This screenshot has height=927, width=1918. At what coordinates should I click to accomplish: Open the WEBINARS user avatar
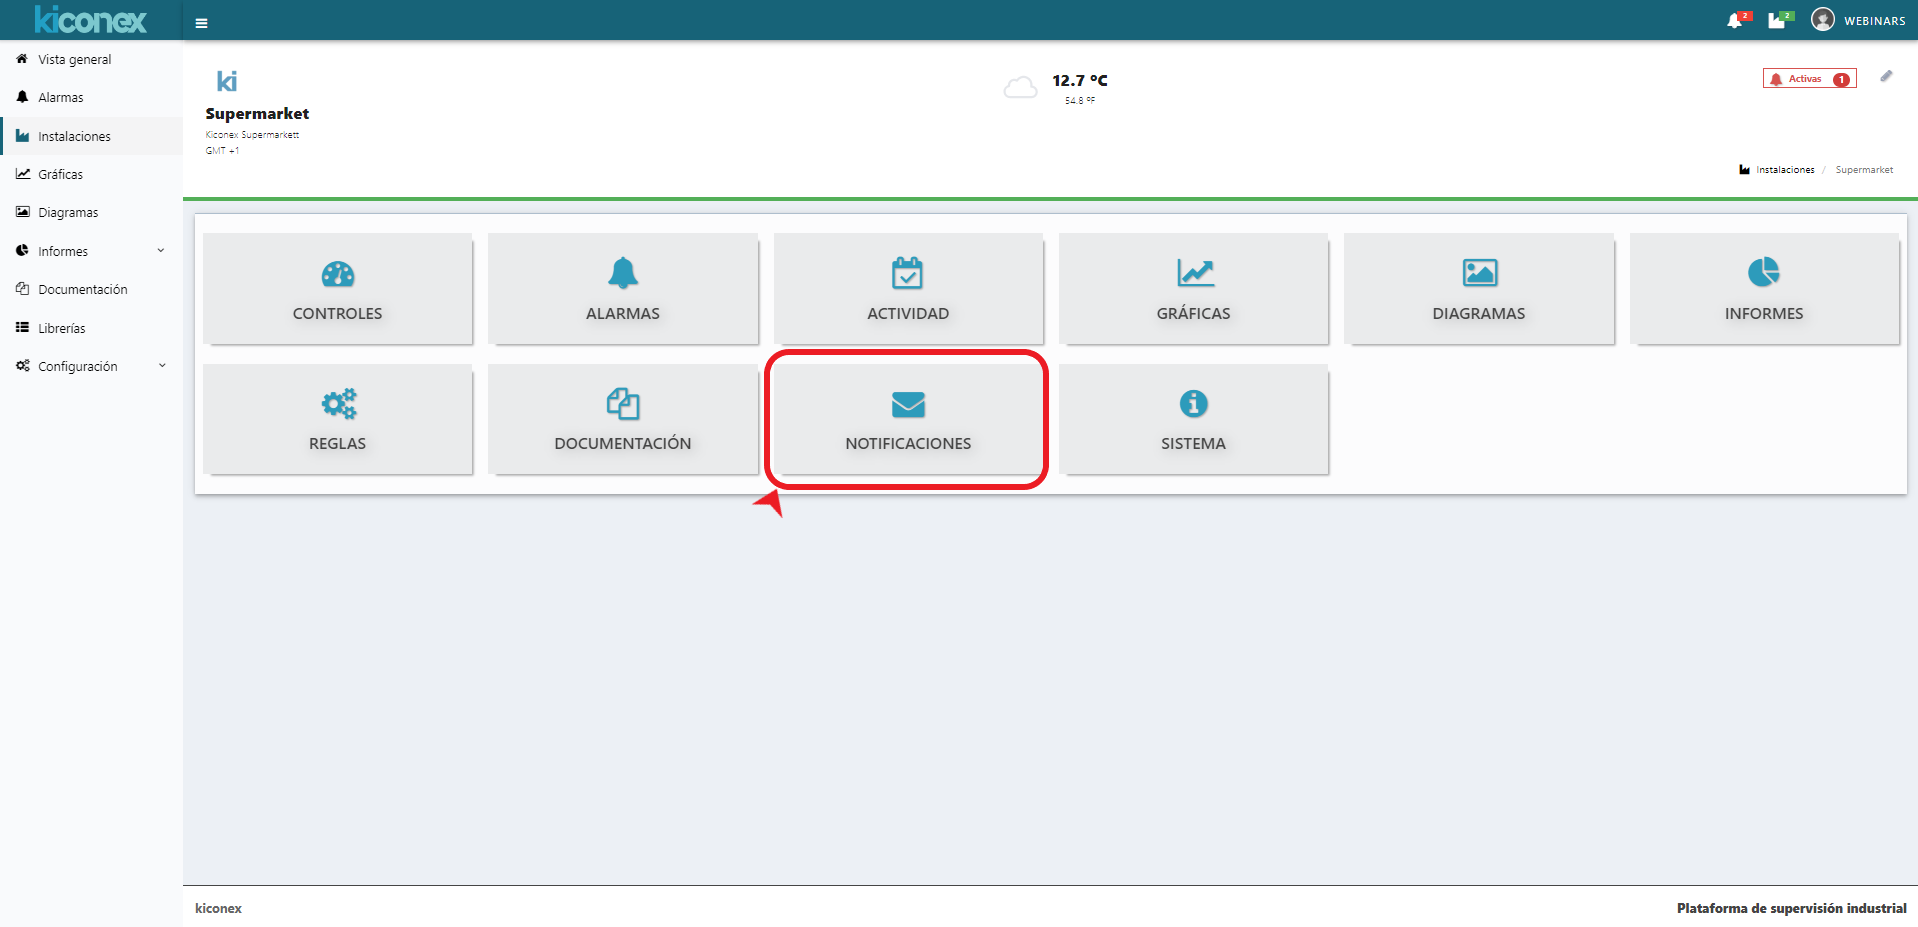(1822, 20)
